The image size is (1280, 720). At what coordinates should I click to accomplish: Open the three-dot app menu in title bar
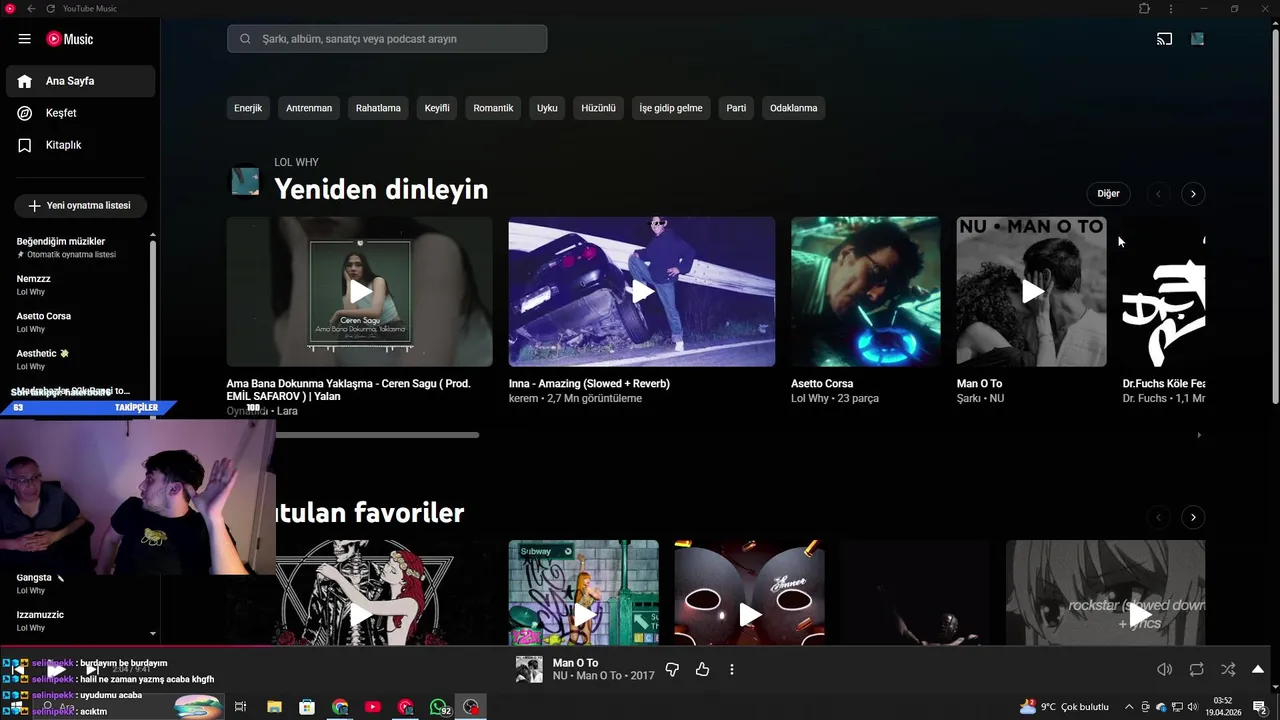pyautogui.click(x=1171, y=8)
